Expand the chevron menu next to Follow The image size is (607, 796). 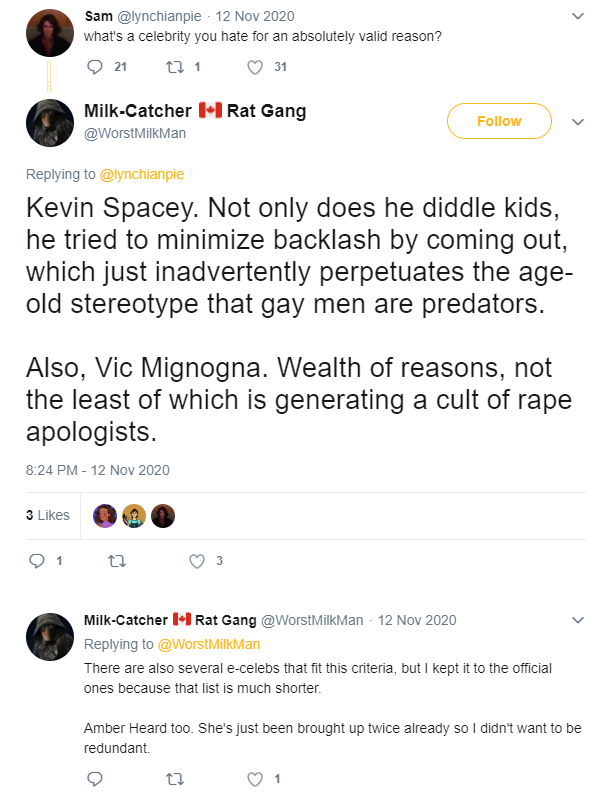[578, 122]
